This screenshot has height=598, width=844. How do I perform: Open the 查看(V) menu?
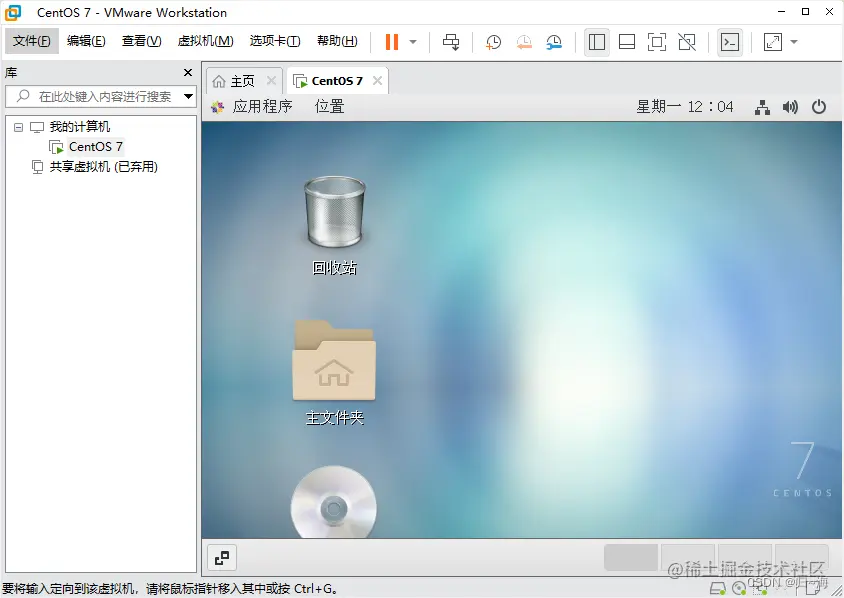click(142, 41)
